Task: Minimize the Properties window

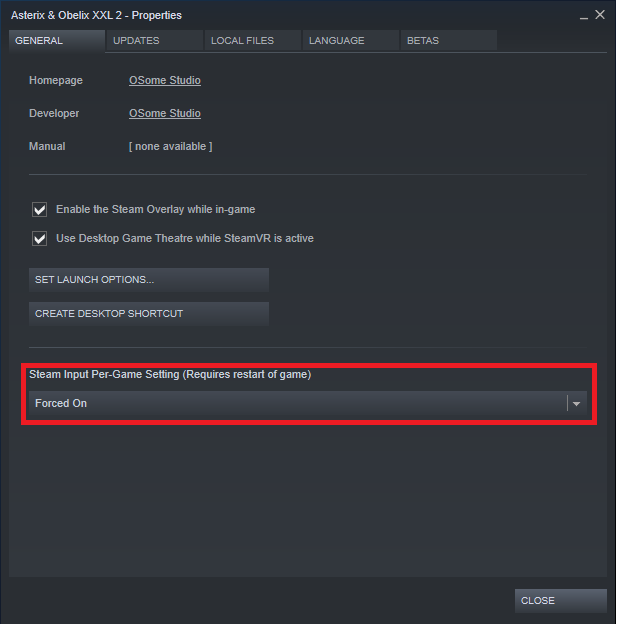Action: click(x=584, y=16)
